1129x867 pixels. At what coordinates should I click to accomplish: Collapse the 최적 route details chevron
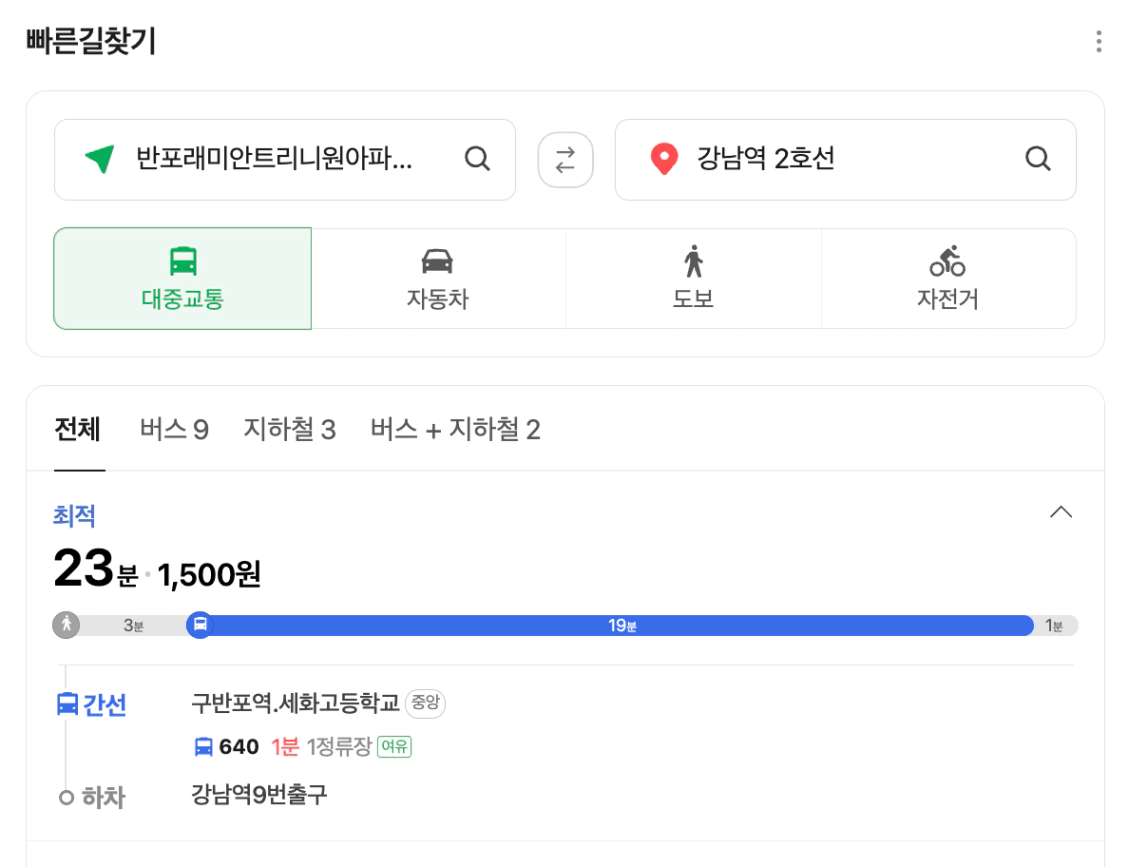point(1060,512)
